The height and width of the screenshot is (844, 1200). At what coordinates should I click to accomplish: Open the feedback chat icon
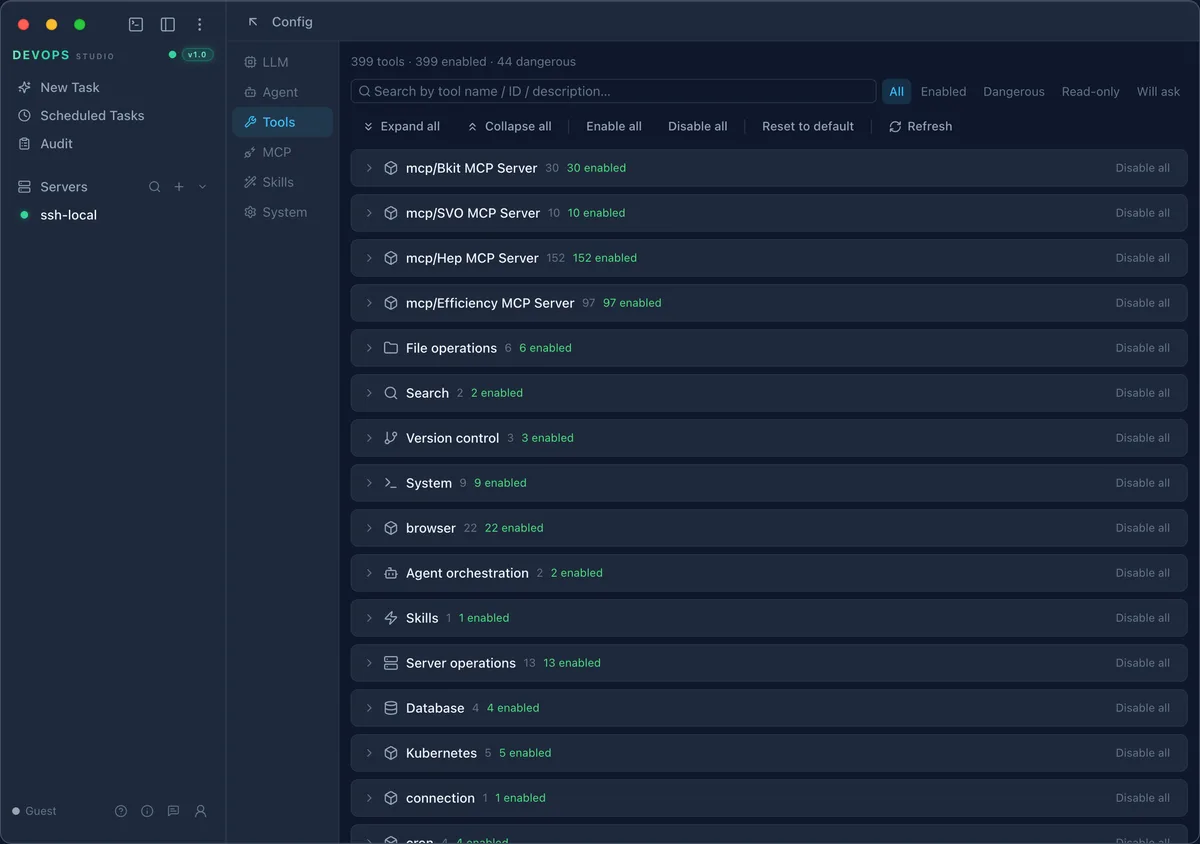(173, 811)
